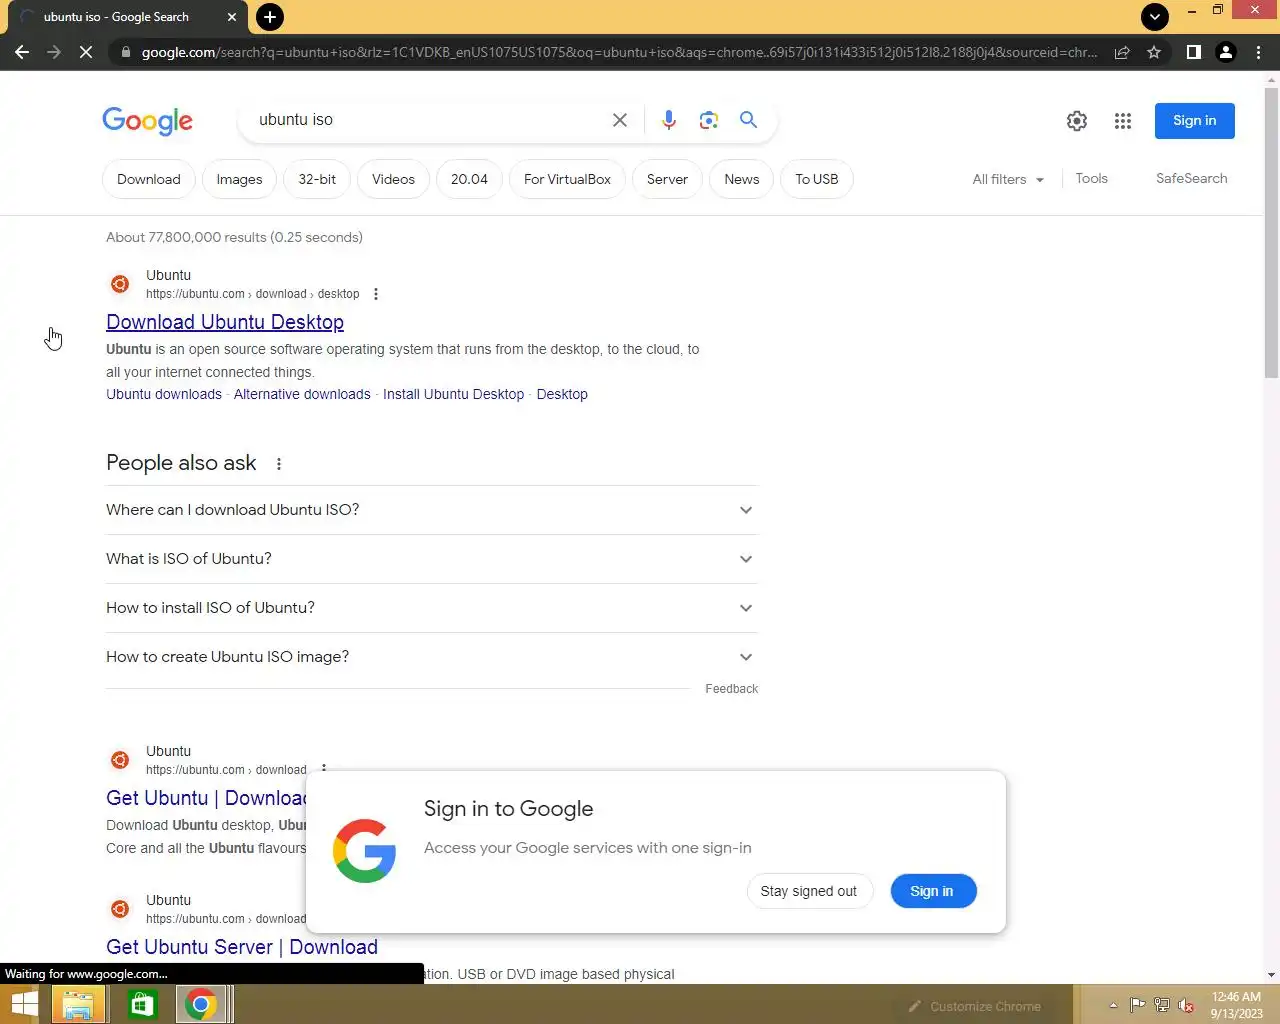Image resolution: width=1280 pixels, height=1024 pixels.
Task: Open Google quick settings gear
Action: 1077,121
